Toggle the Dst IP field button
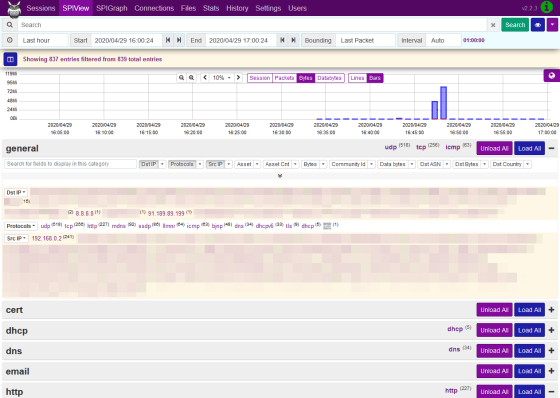 149,164
